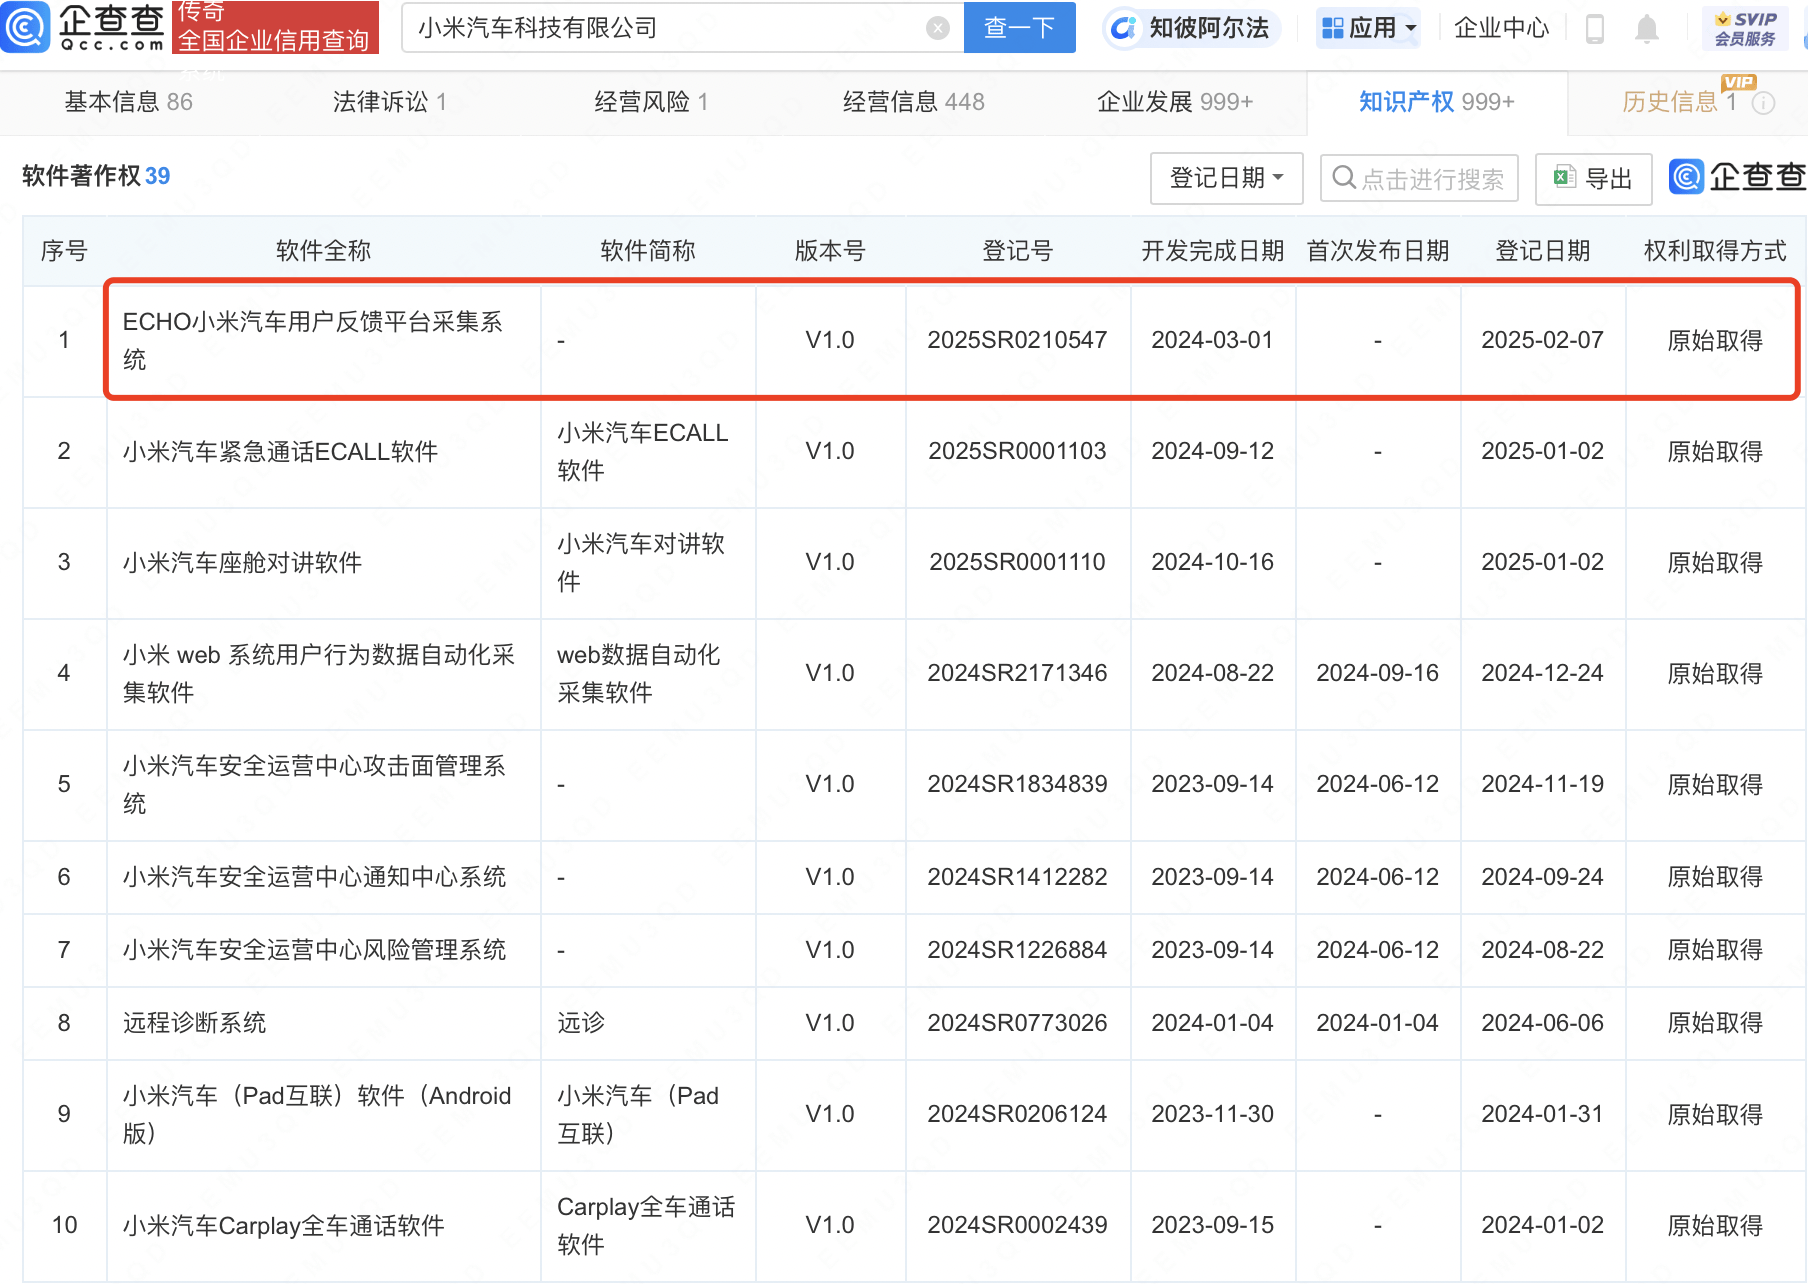
Task: Click registration number 2024SR1412282
Action: point(1017,877)
